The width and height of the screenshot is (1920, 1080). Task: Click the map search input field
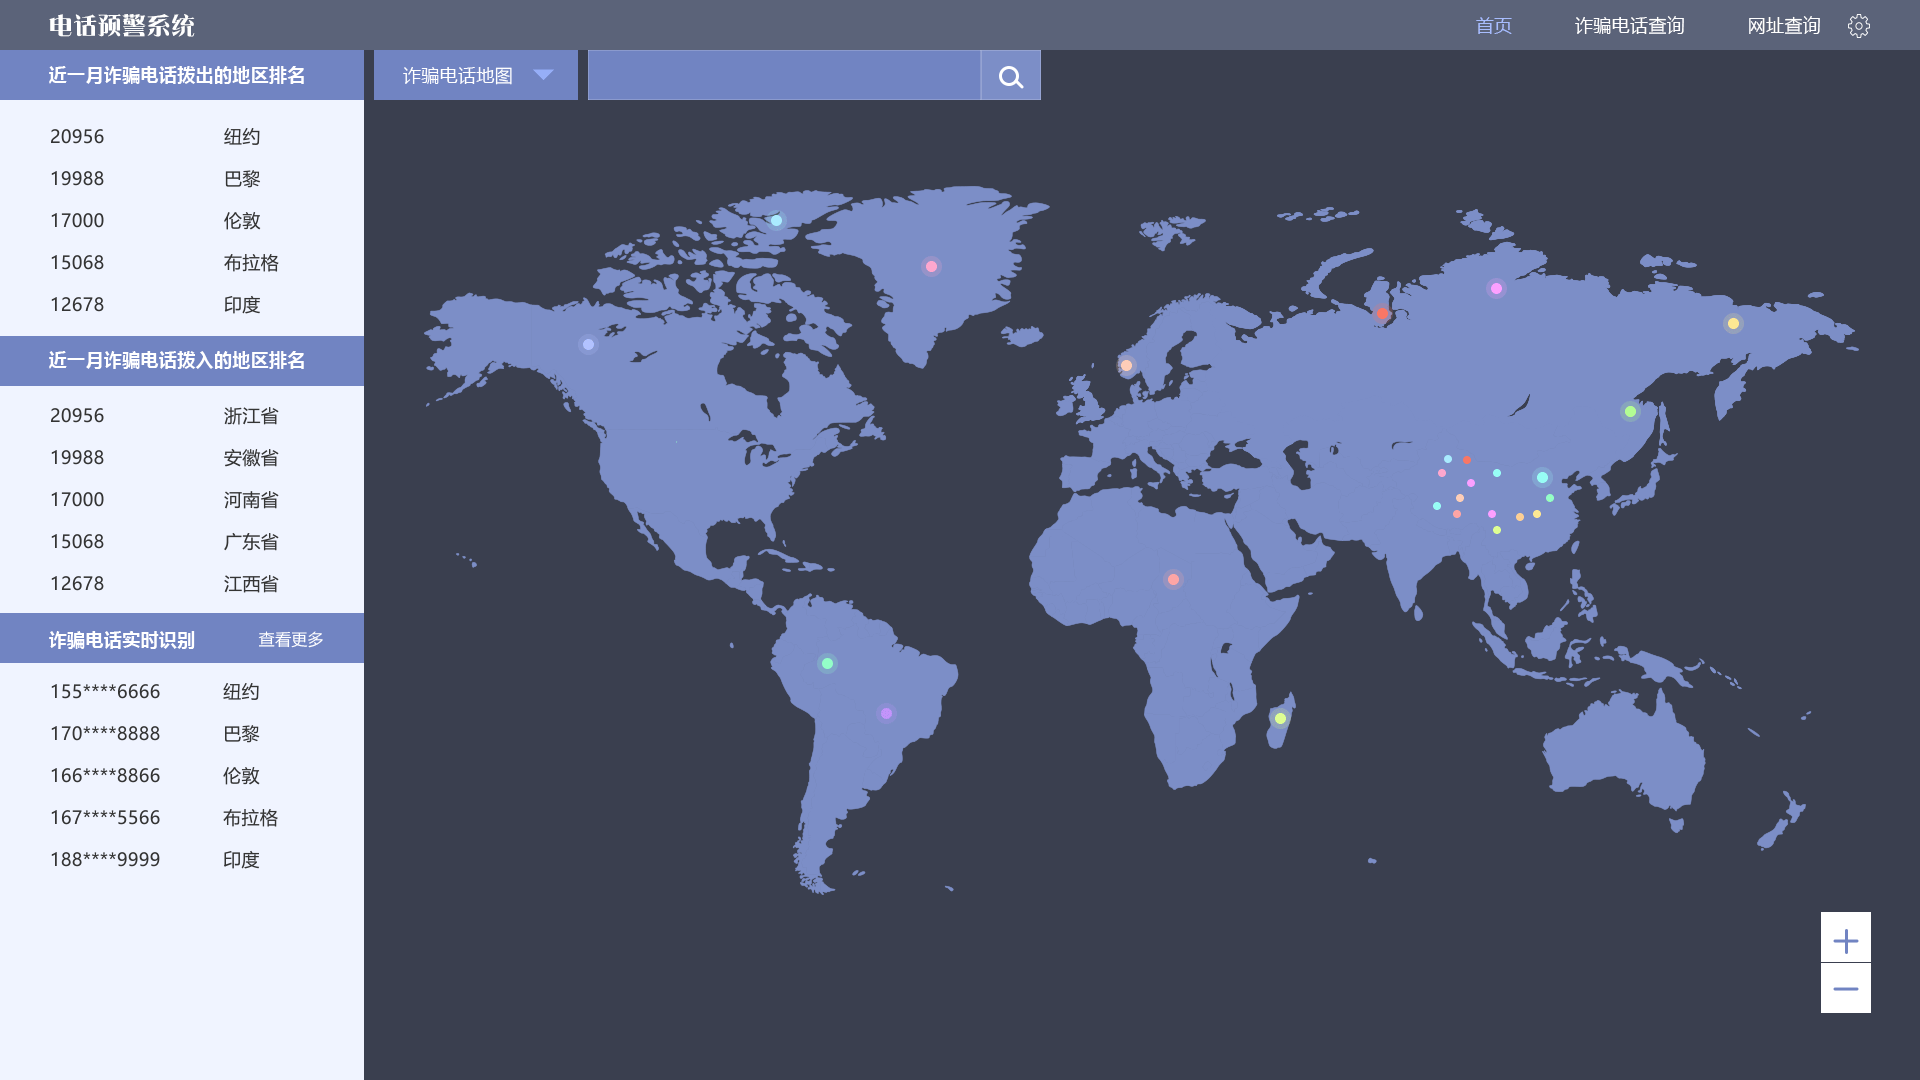click(783, 76)
